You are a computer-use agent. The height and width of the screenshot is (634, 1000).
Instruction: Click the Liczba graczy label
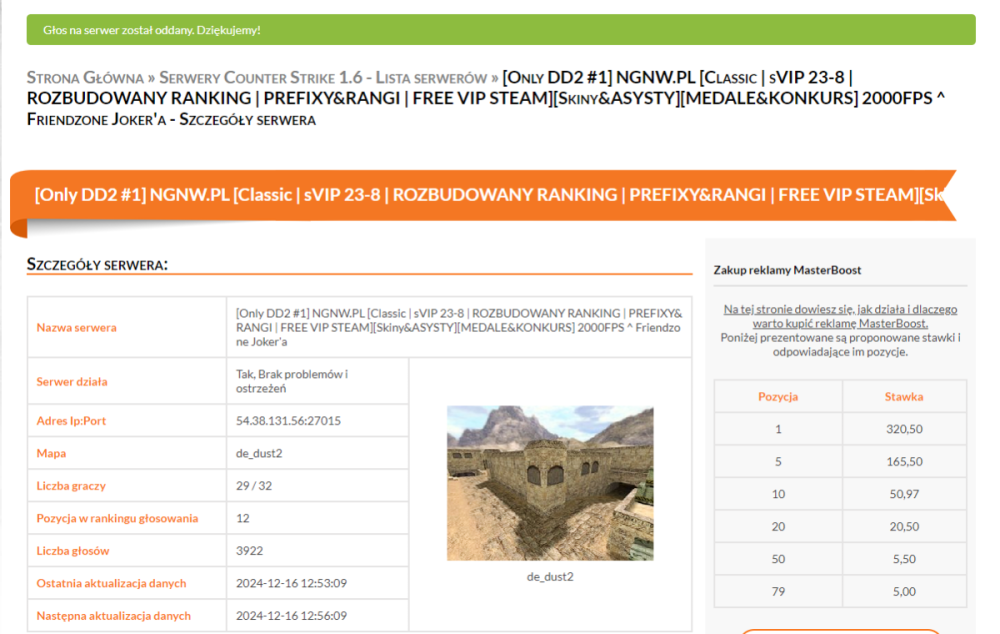(x=71, y=486)
